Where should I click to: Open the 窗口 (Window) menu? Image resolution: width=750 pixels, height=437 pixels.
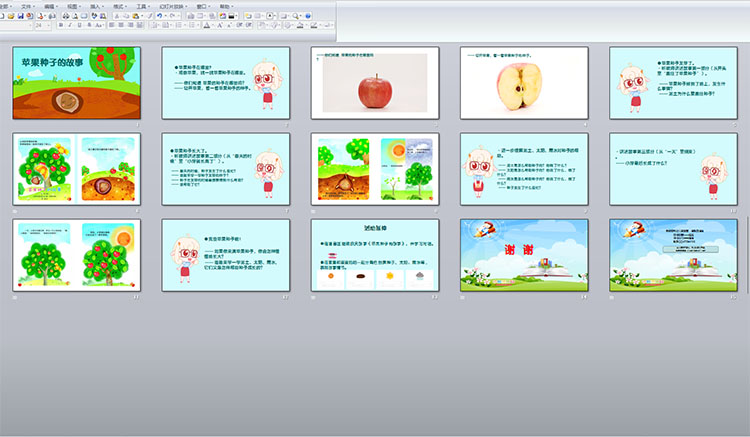click(203, 7)
